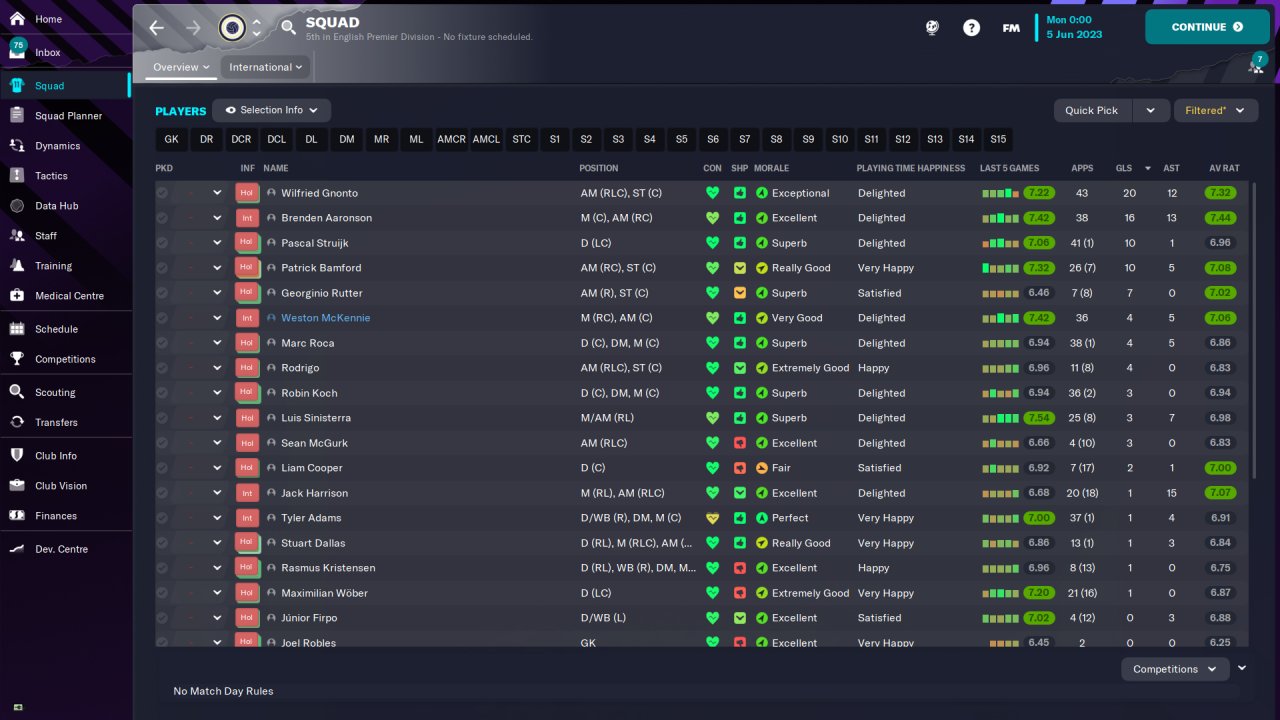
Task: Click the globe icon in the top bar
Action: (932, 28)
